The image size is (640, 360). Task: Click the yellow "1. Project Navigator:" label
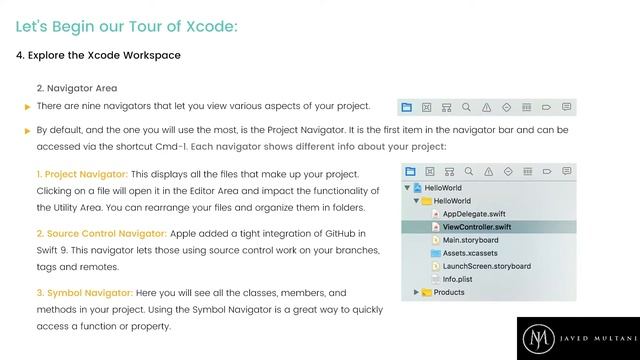click(x=82, y=174)
